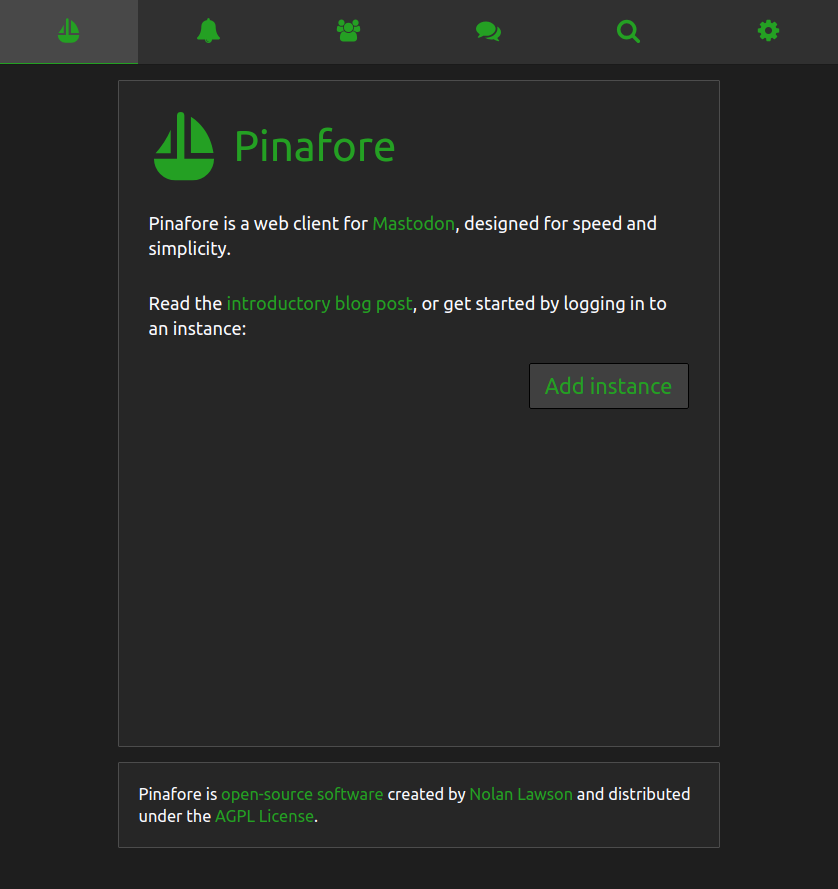Viewport: 838px width, 889px height.
Task: Open the Local timeline people icon
Action: tap(349, 31)
